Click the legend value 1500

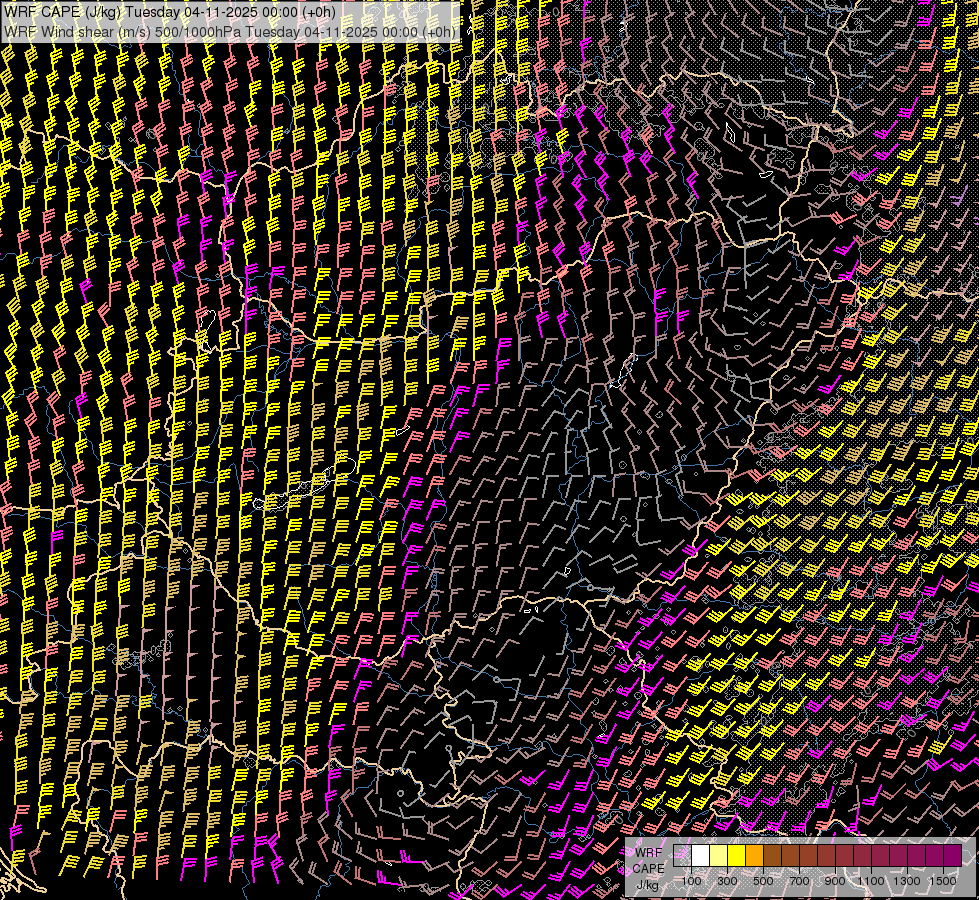pyautogui.click(x=943, y=881)
